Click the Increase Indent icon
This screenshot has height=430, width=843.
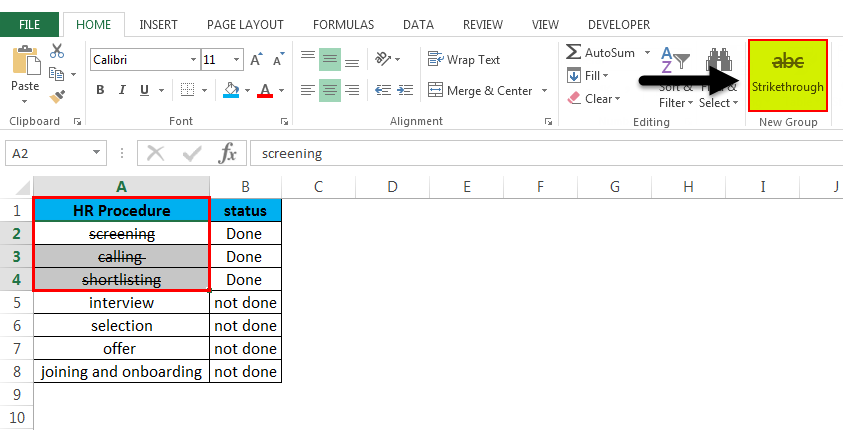403,90
